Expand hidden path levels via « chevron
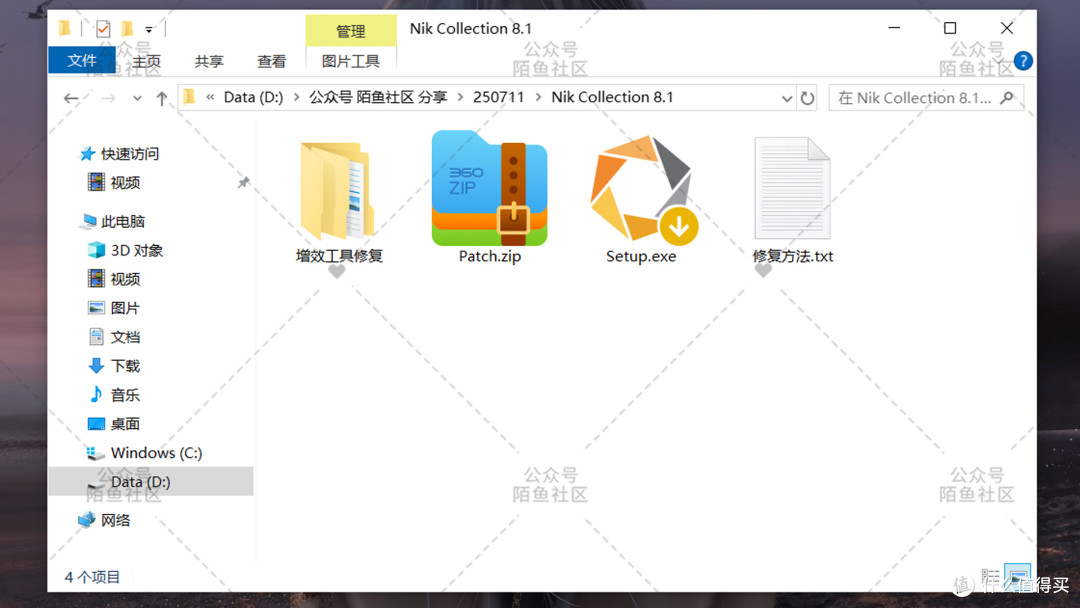1080x608 pixels. click(210, 97)
